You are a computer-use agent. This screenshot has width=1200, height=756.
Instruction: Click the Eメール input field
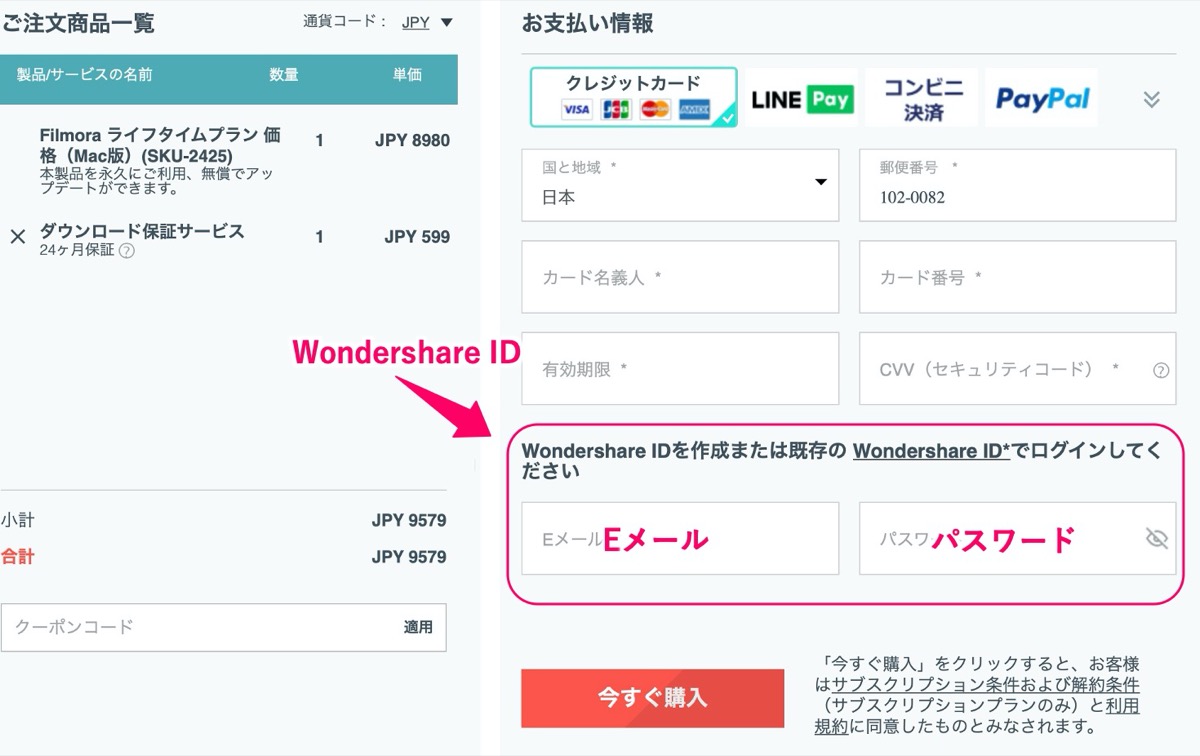click(680, 539)
